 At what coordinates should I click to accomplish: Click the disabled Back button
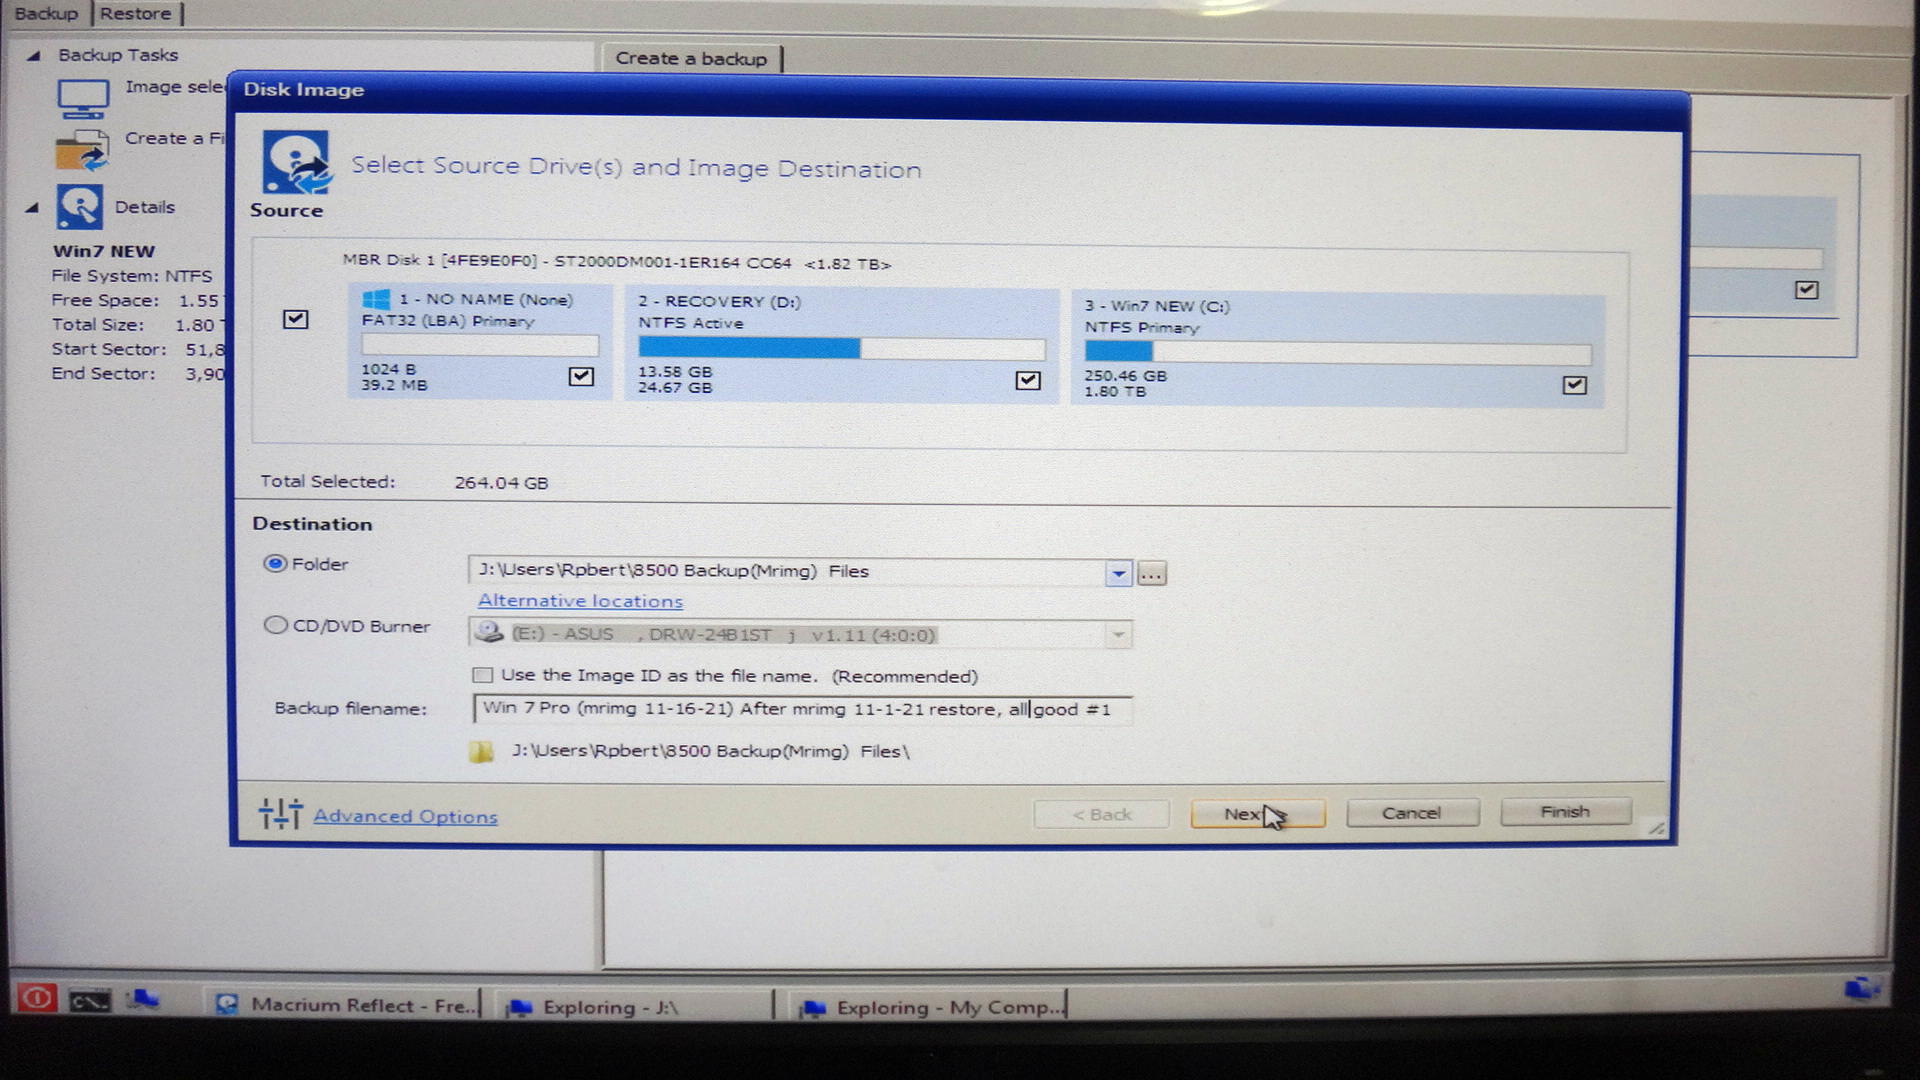pos(1101,814)
